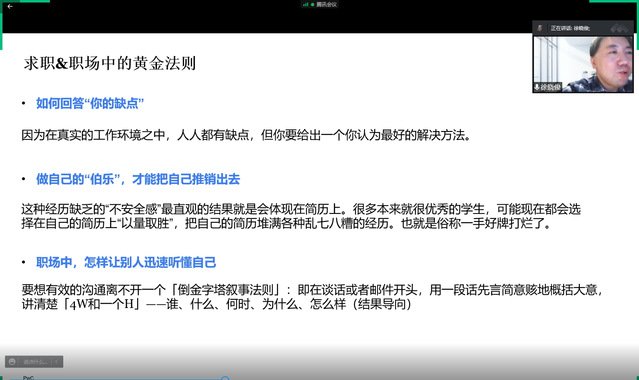This screenshot has width=639, height=380.
Task: Open the emoji picker in chat bar
Action: 12,362
